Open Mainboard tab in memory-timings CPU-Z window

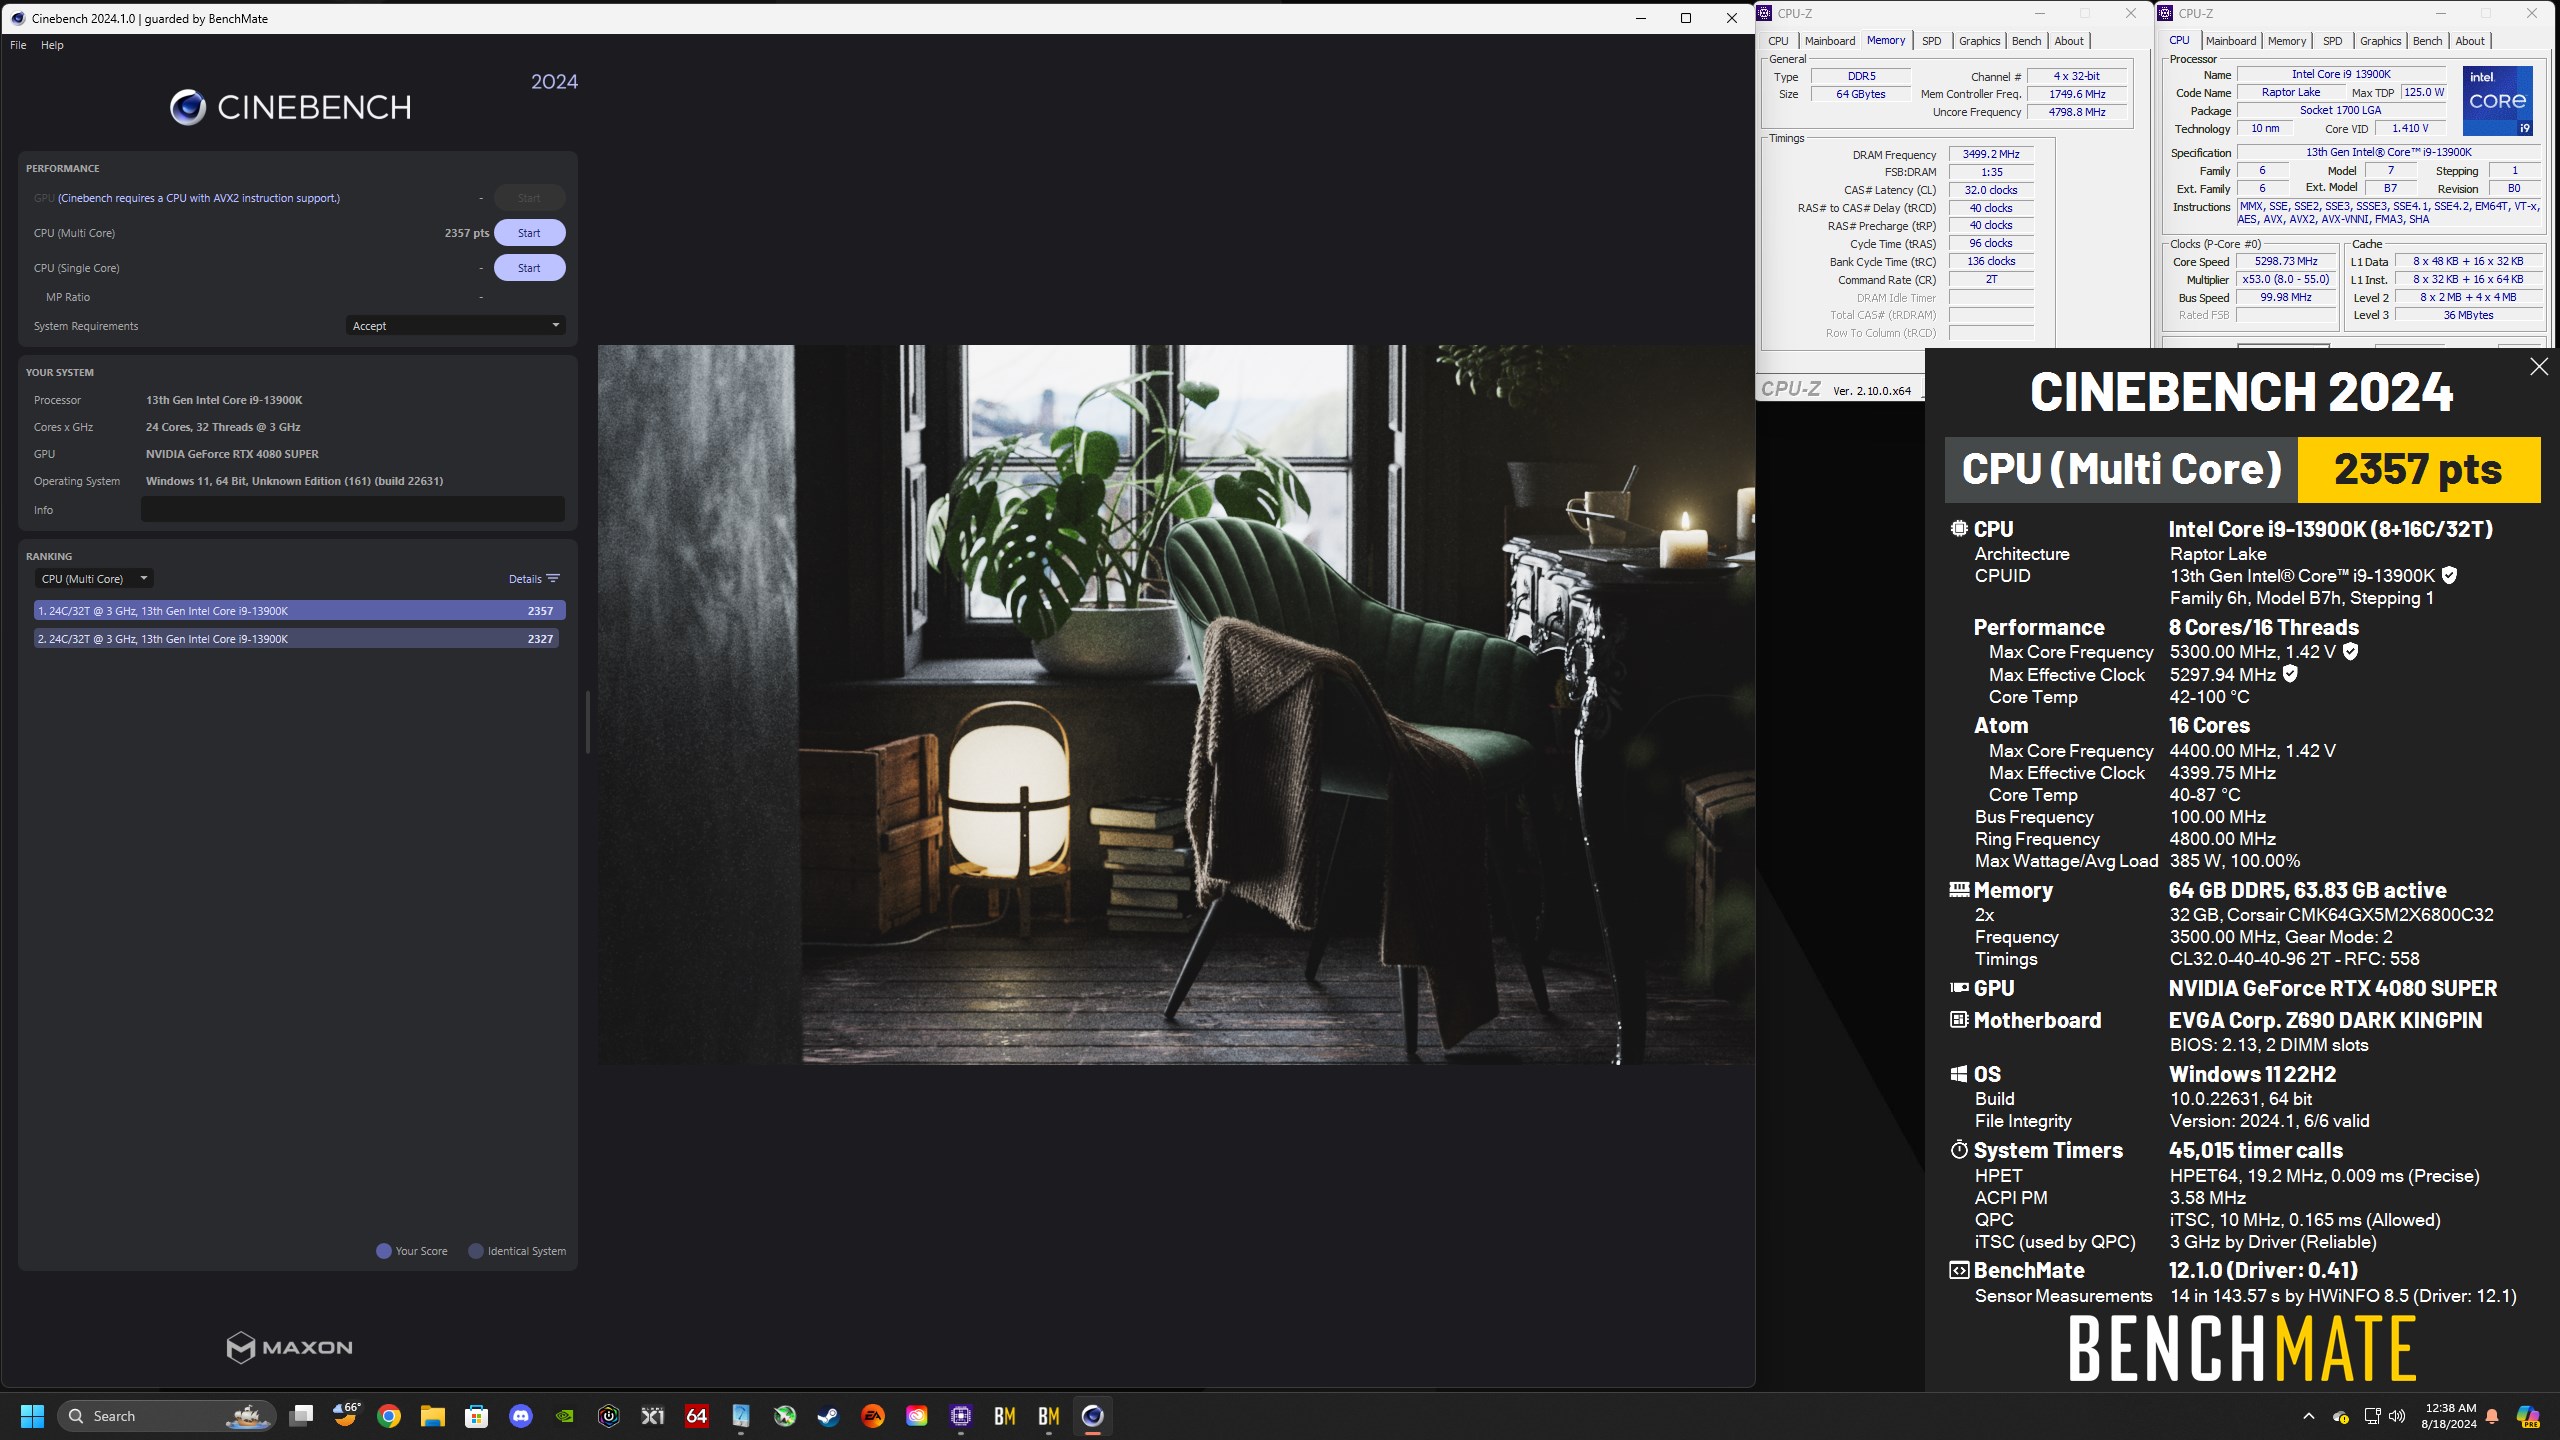1829,41
